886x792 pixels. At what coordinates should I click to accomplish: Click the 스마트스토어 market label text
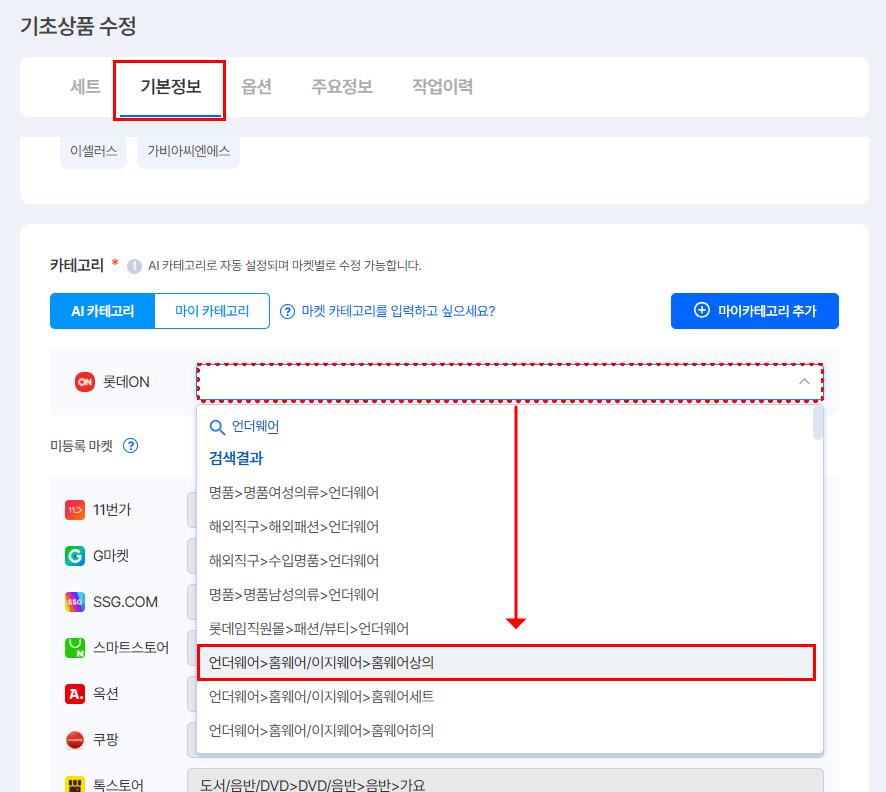click(x=131, y=647)
